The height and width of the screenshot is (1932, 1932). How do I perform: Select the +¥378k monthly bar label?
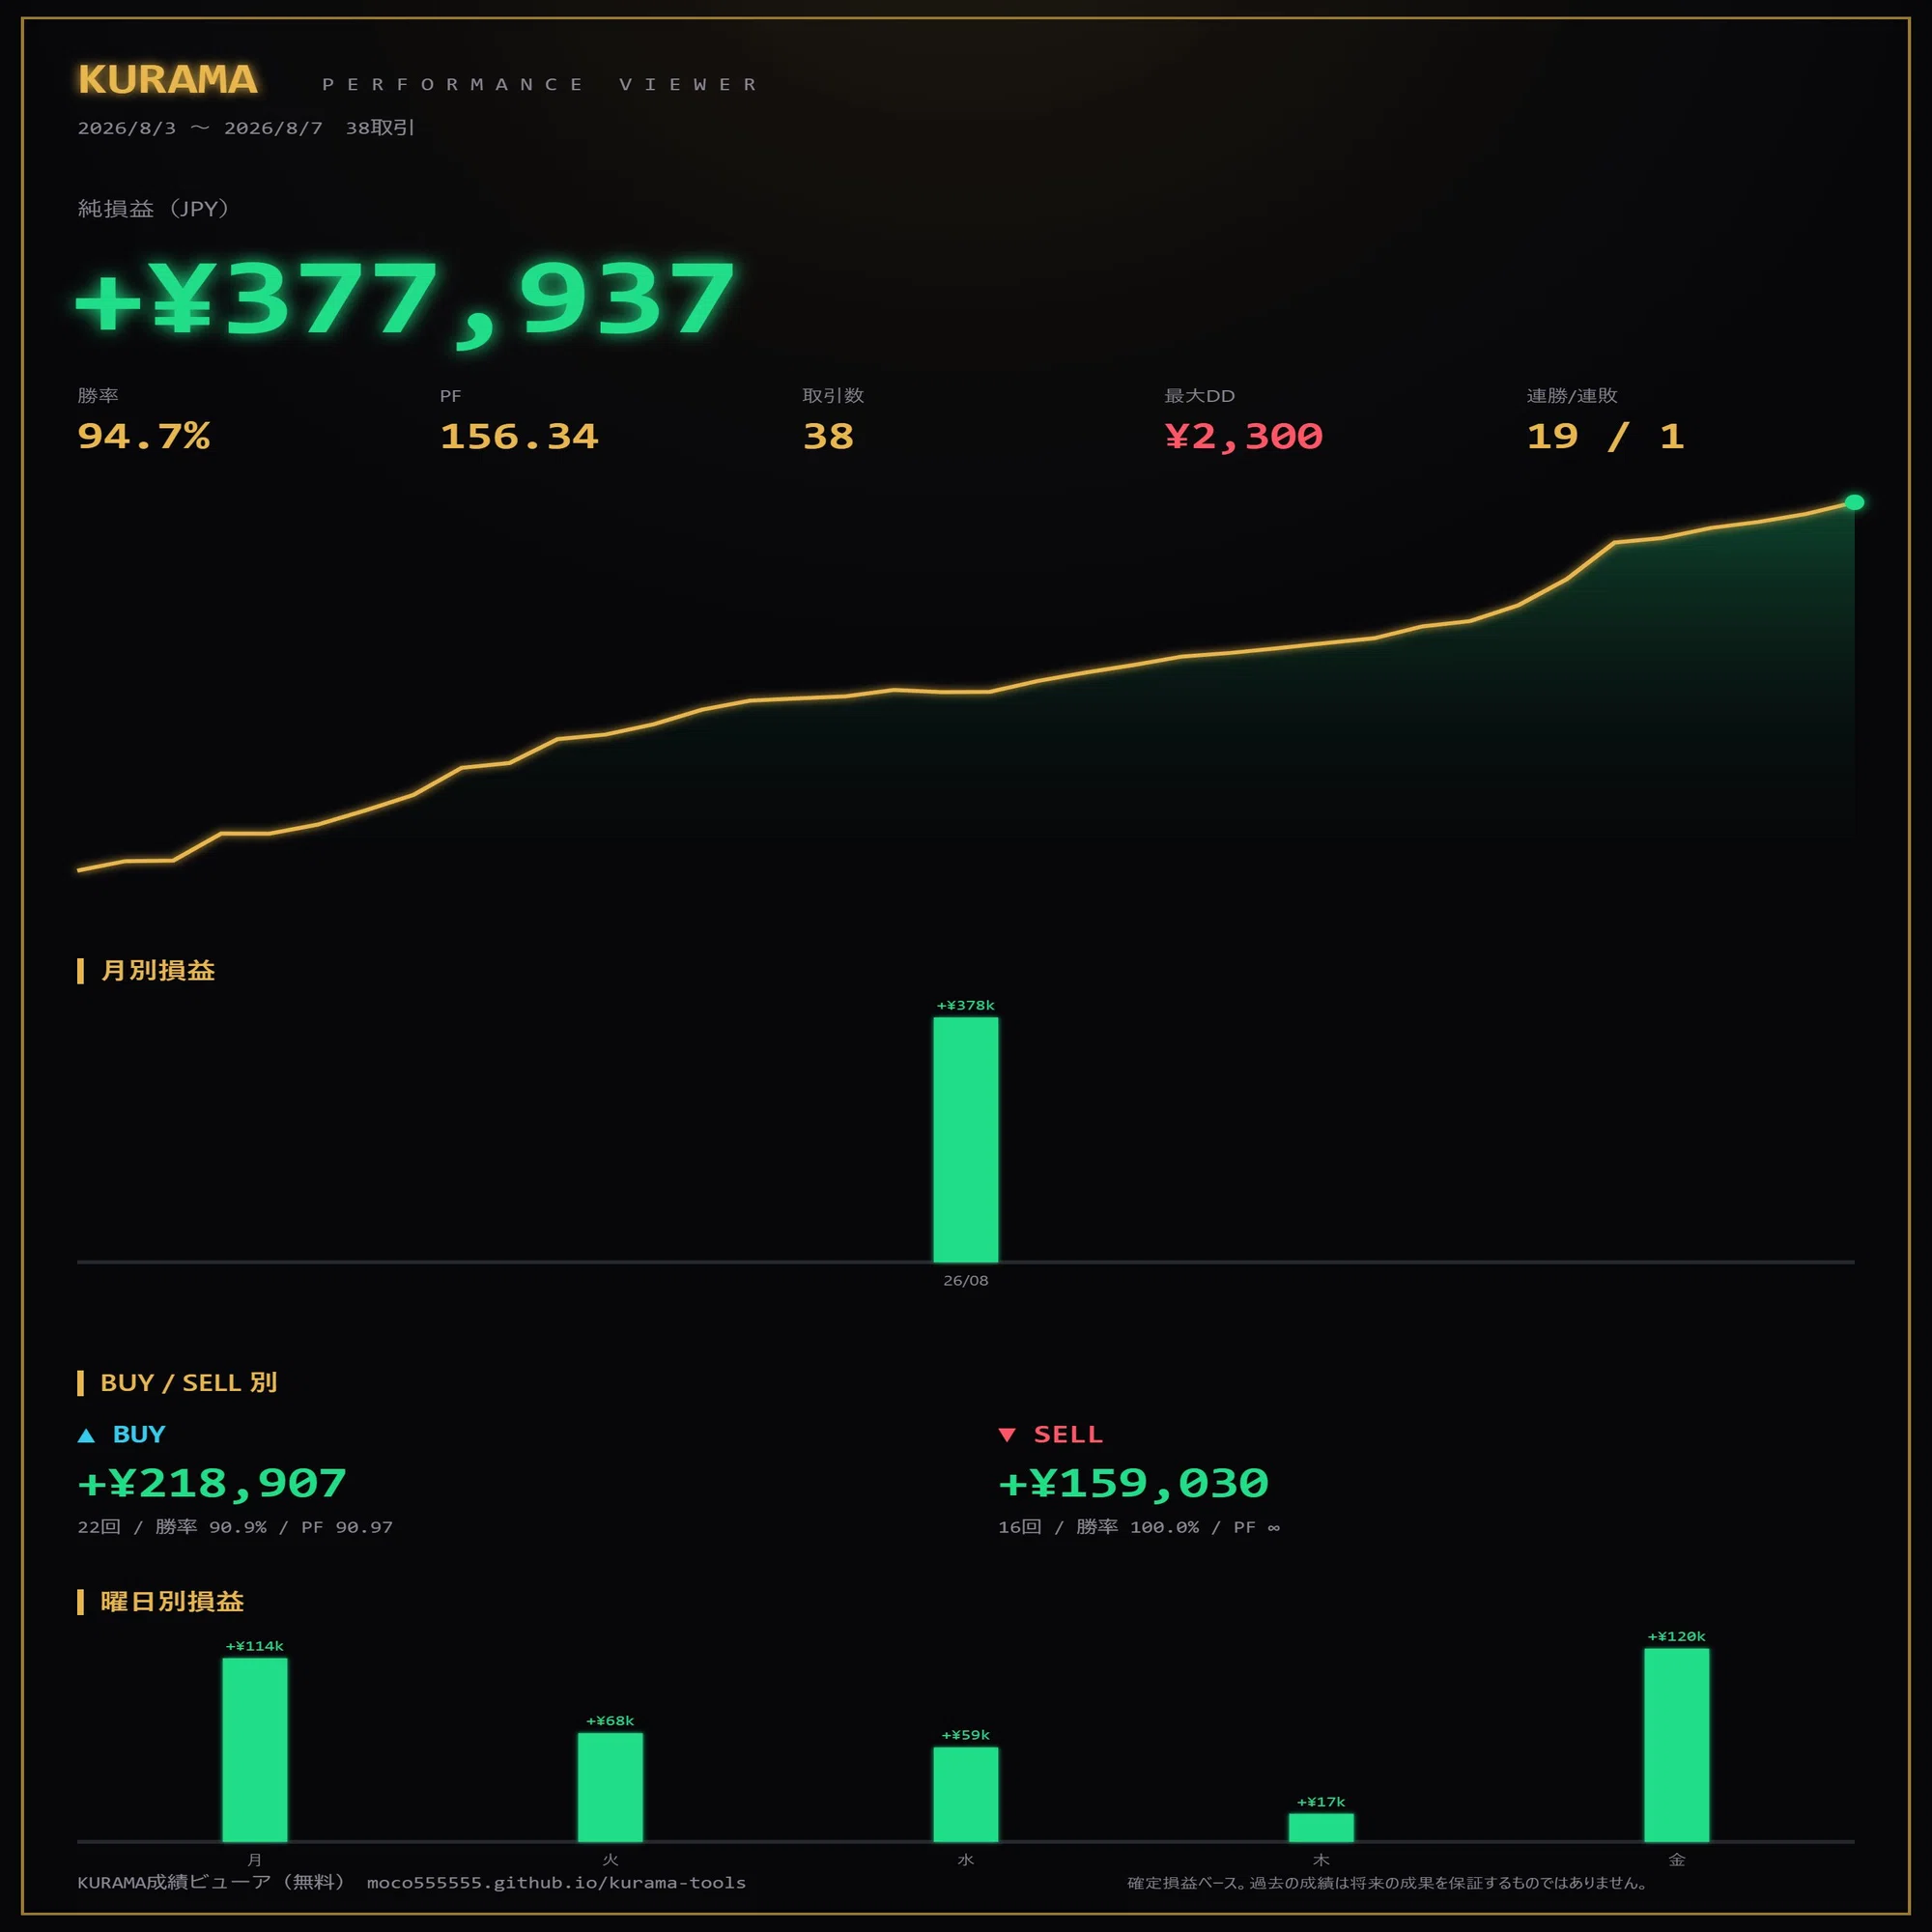[x=966, y=1005]
